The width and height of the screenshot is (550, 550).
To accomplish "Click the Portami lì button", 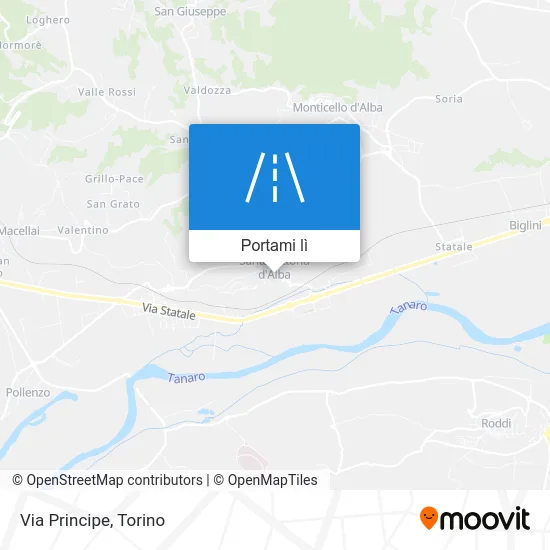I will pyautogui.click(x=274, y=246).
